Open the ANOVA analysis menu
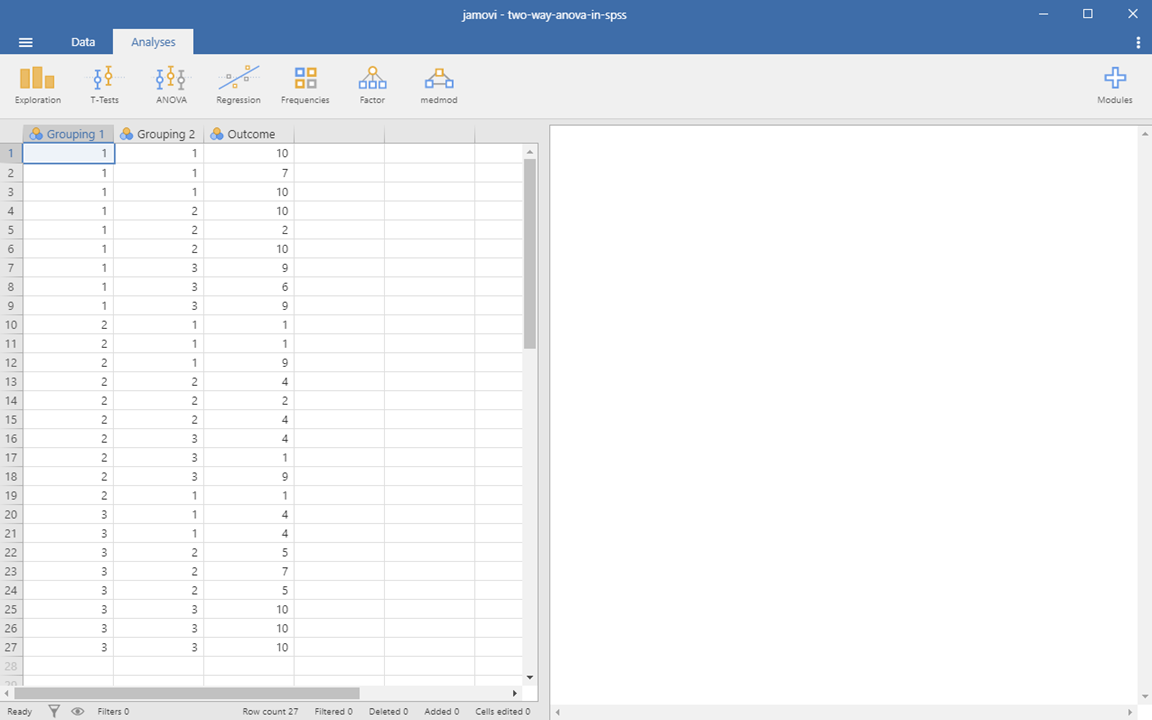Viewport: 1152px width, 720px height. point(171,85)
